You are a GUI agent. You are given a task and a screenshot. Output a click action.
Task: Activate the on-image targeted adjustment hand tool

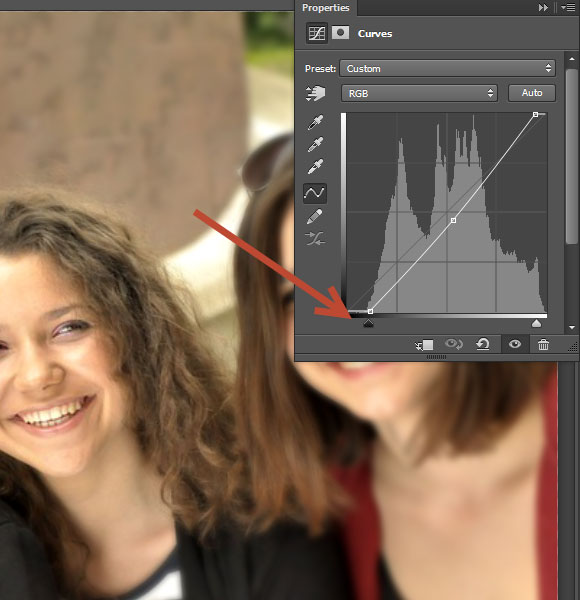coord(315,93)
